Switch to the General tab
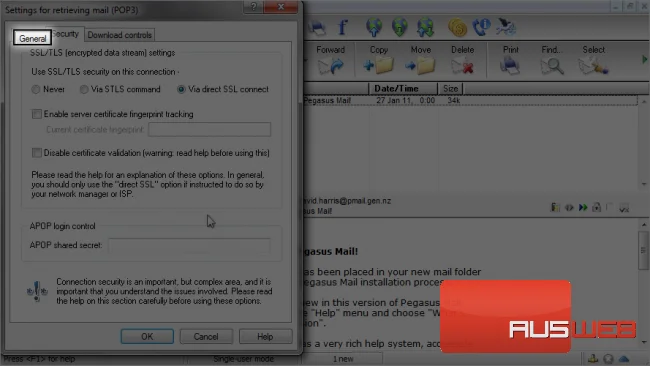The width and height of the screenshot is (650, 366). click(x=32, y=38)
